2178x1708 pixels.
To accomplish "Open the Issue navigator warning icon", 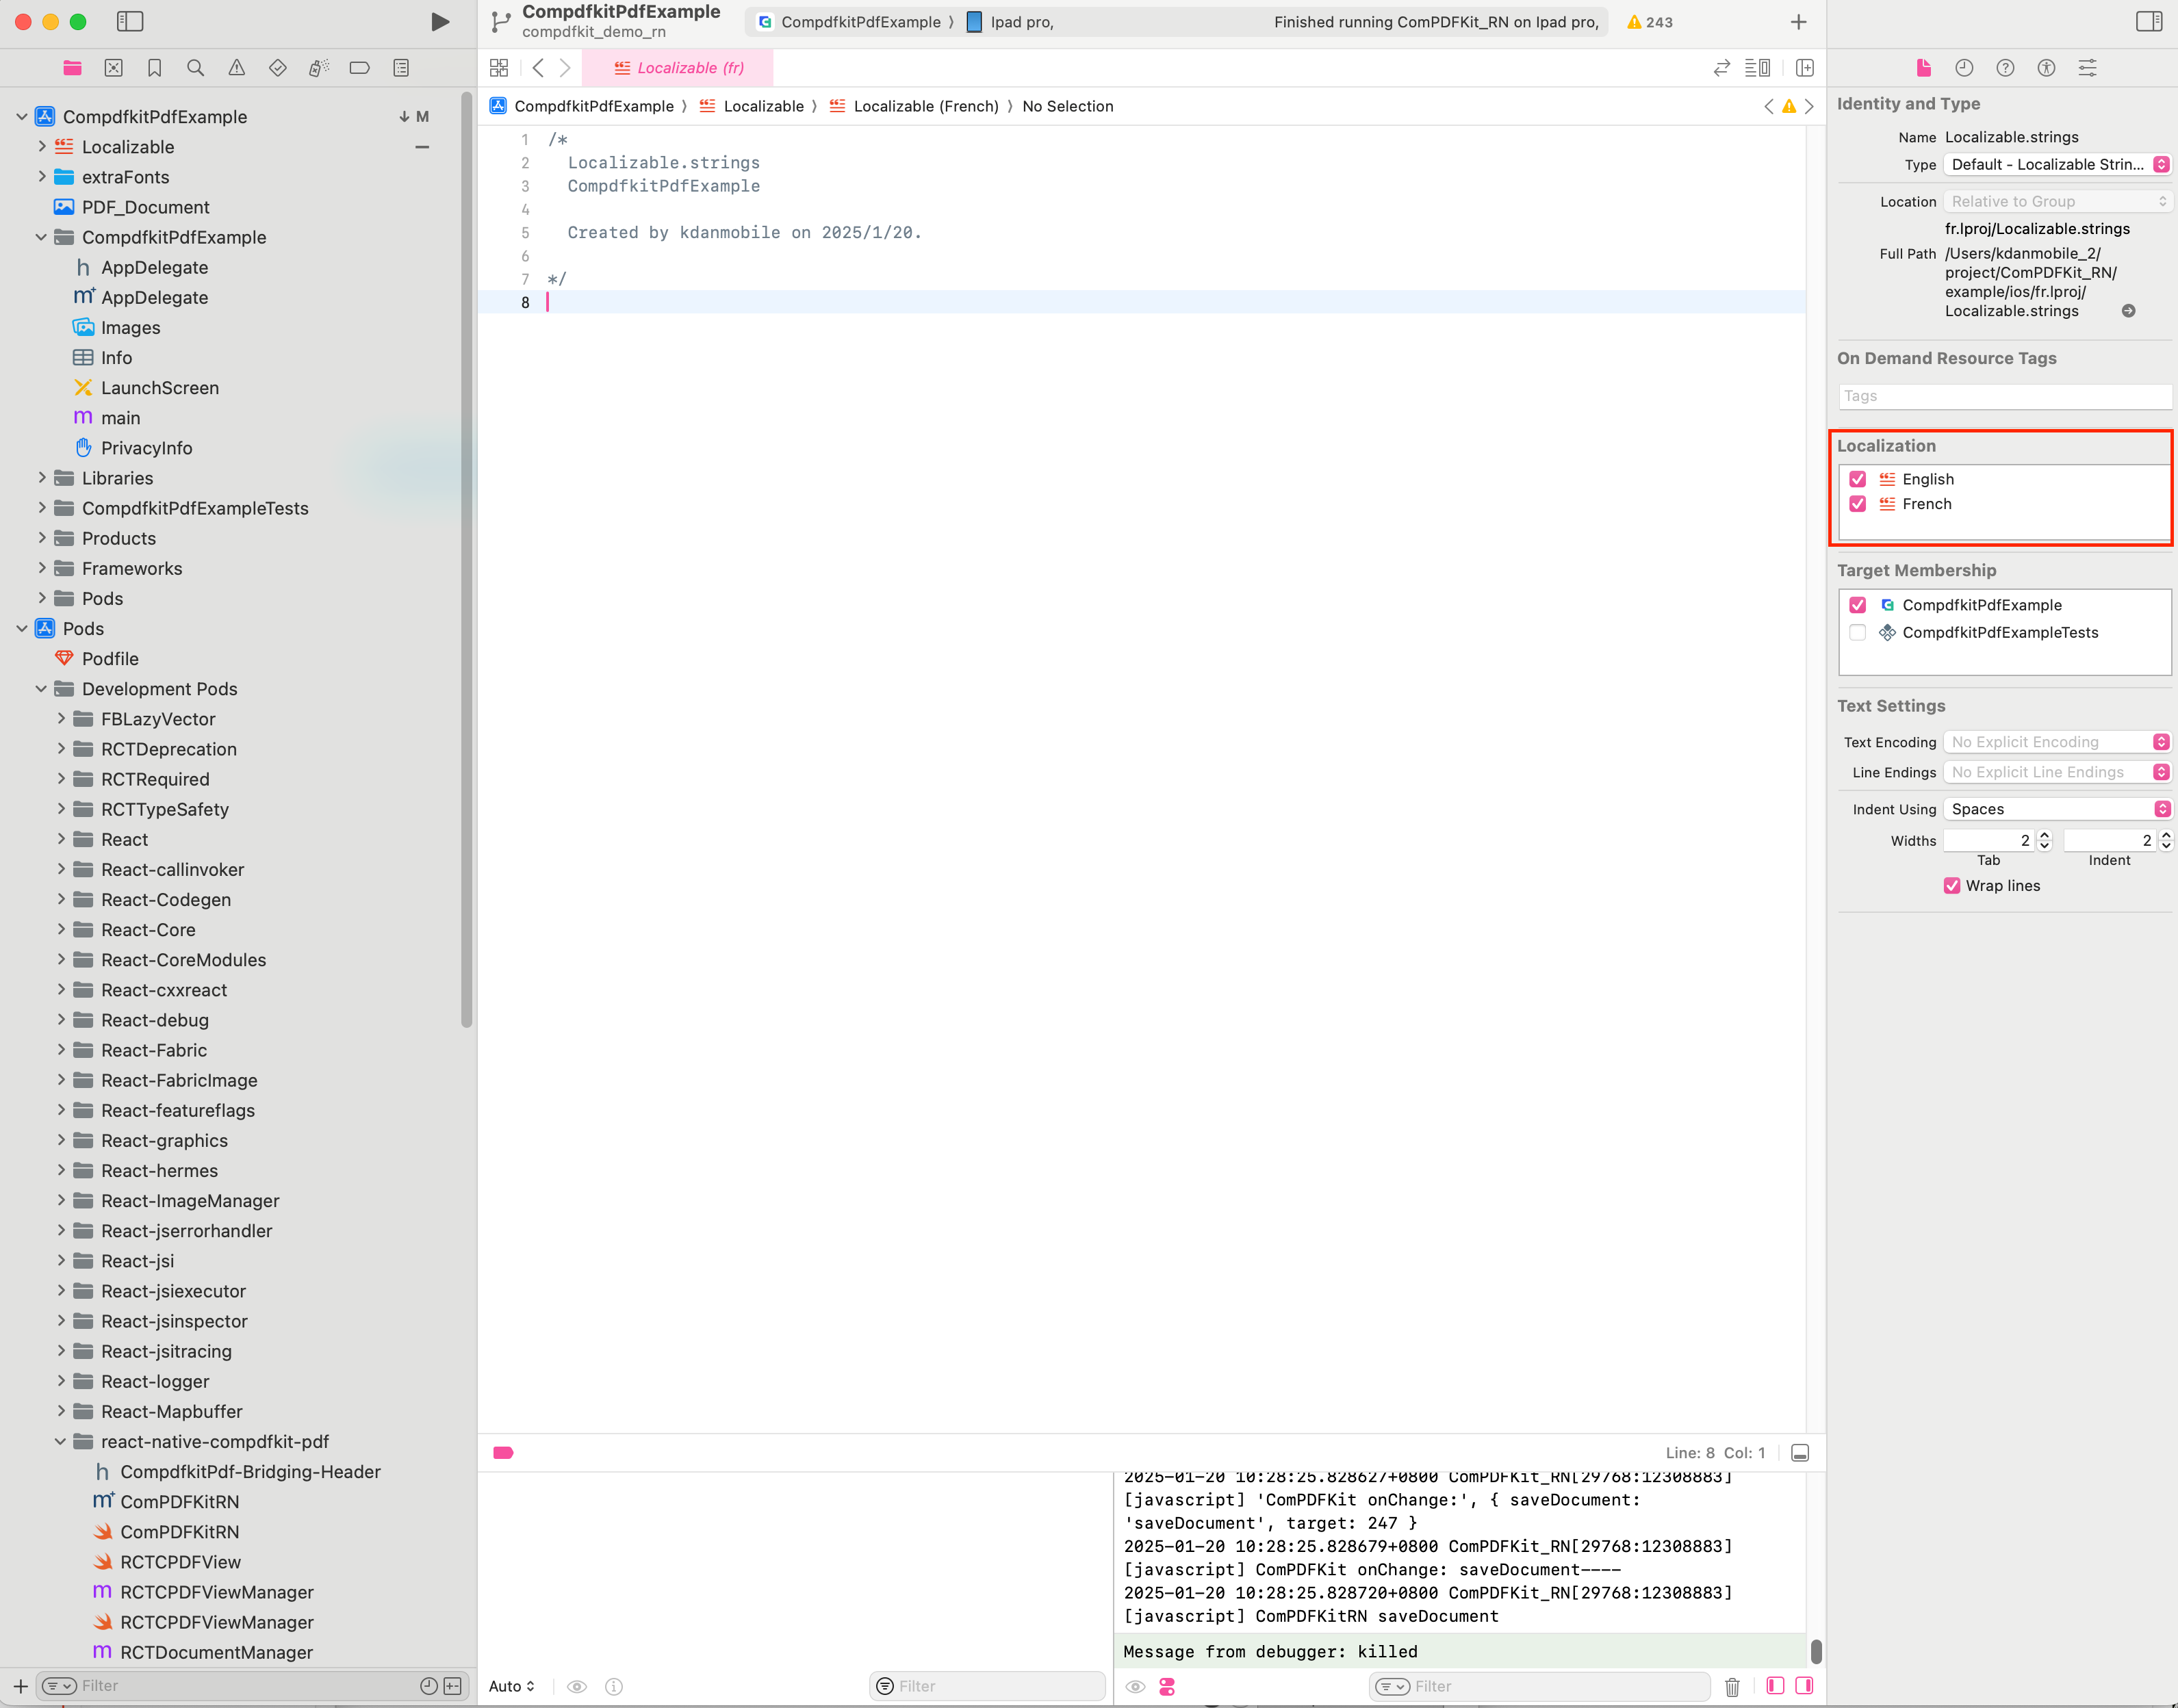I will (237, 68).
